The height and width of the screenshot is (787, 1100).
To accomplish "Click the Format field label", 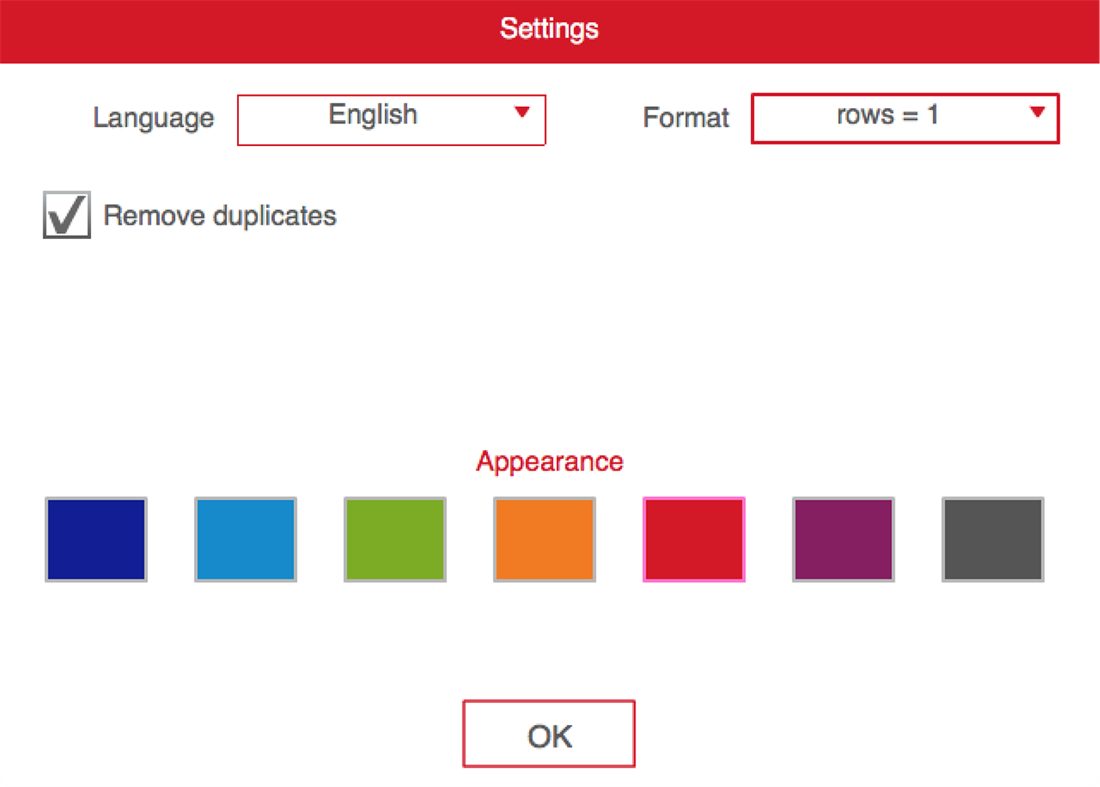I will point(686,118).
